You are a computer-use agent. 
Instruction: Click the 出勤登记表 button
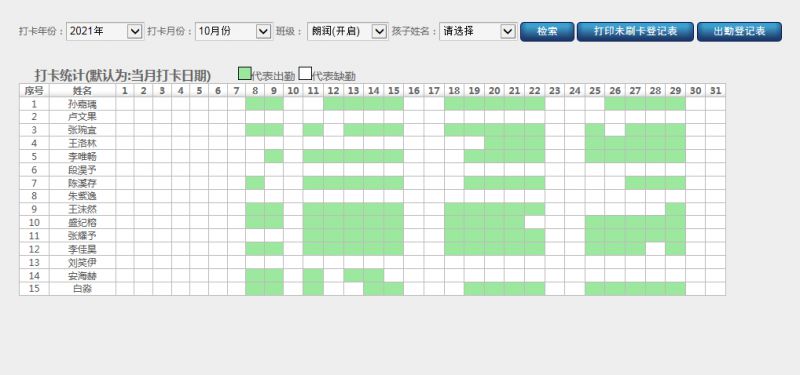pos(739,32)
